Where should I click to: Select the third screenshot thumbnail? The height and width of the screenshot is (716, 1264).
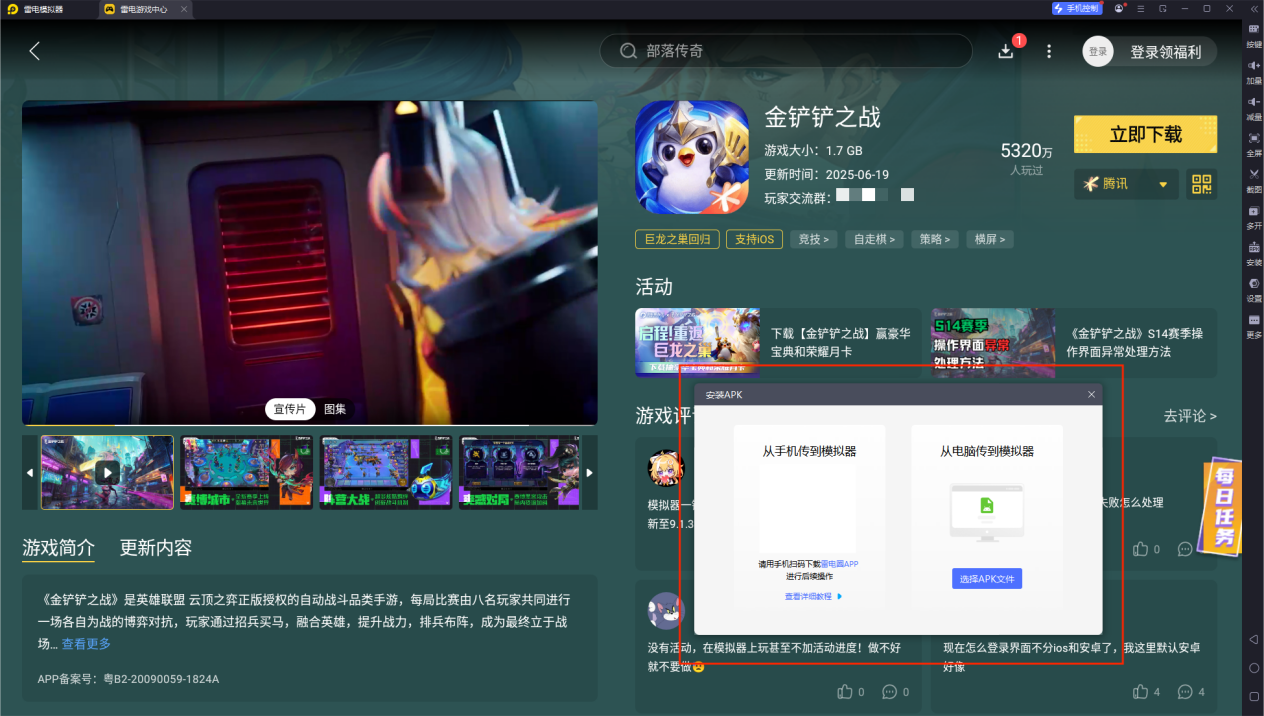coord(386,472)
